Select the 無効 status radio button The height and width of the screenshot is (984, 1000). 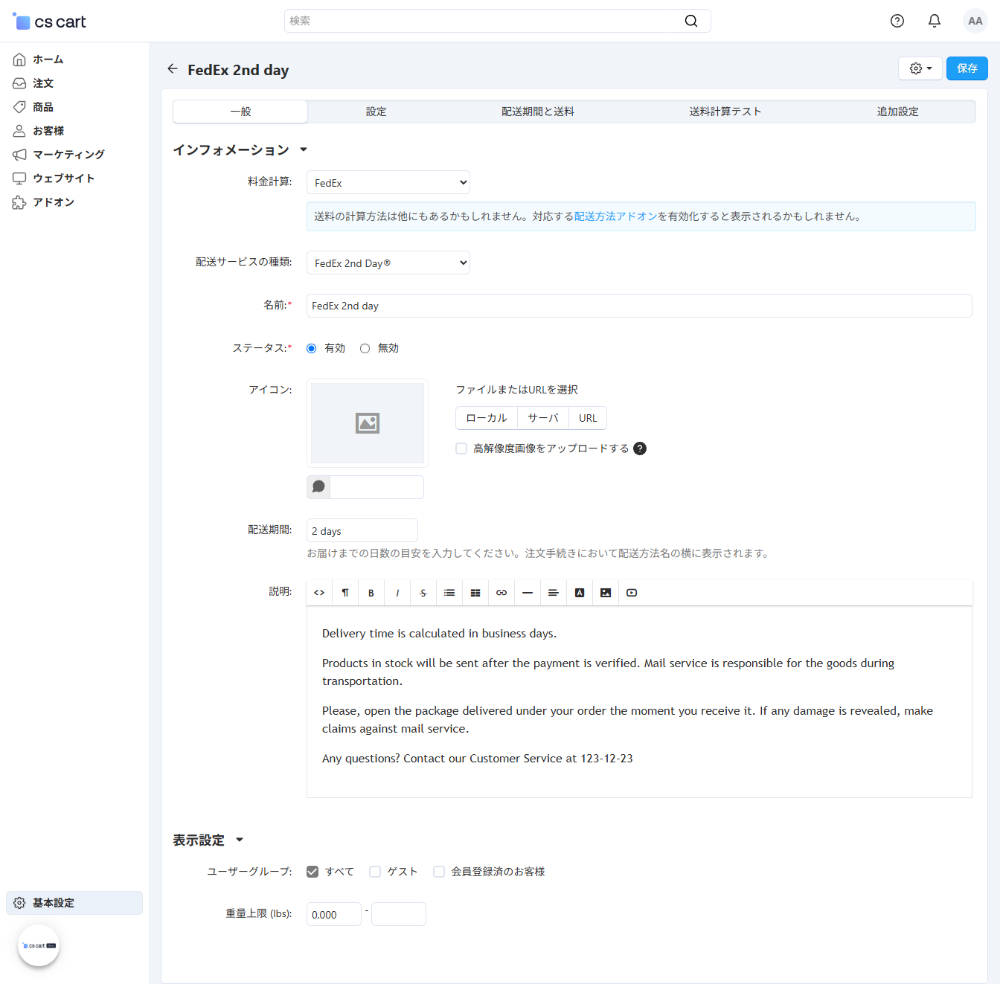tap(365, 348)
